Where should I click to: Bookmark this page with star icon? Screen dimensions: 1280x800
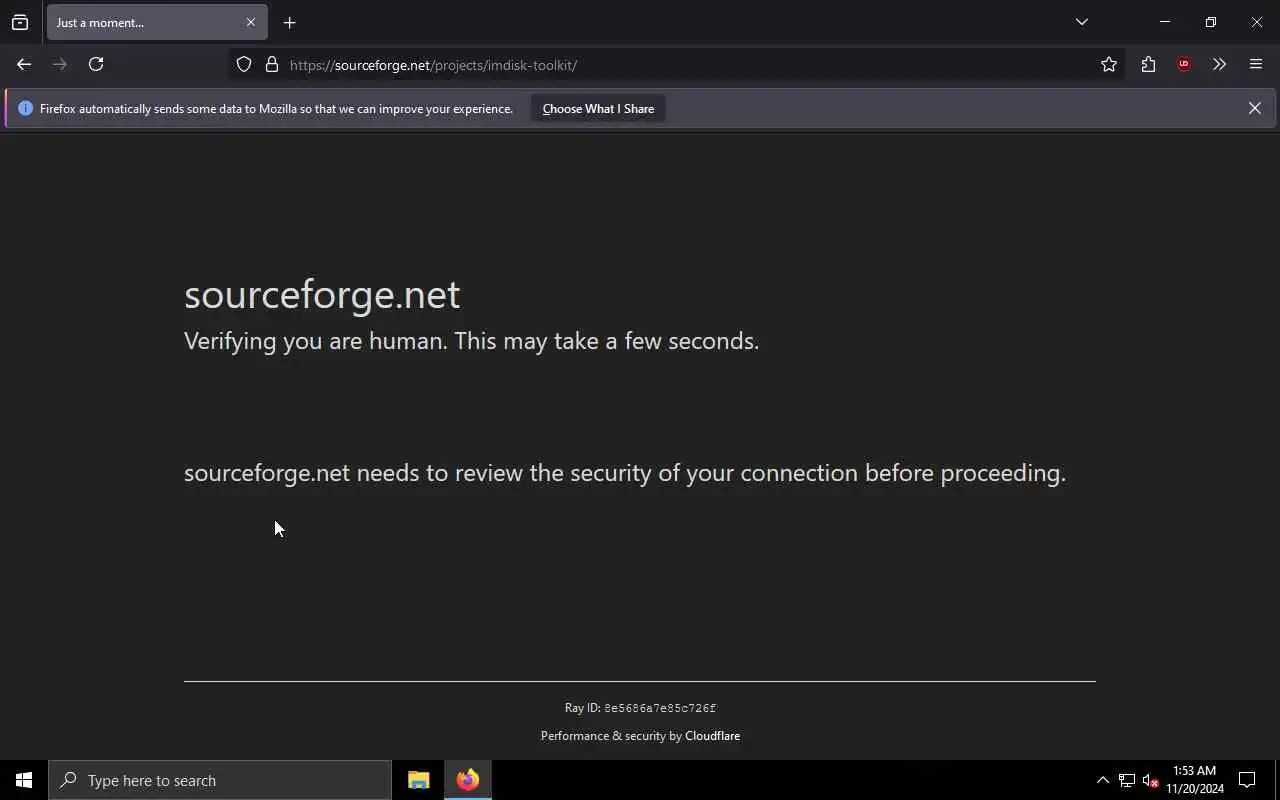pyautogui.click(x=1109, y=64)
